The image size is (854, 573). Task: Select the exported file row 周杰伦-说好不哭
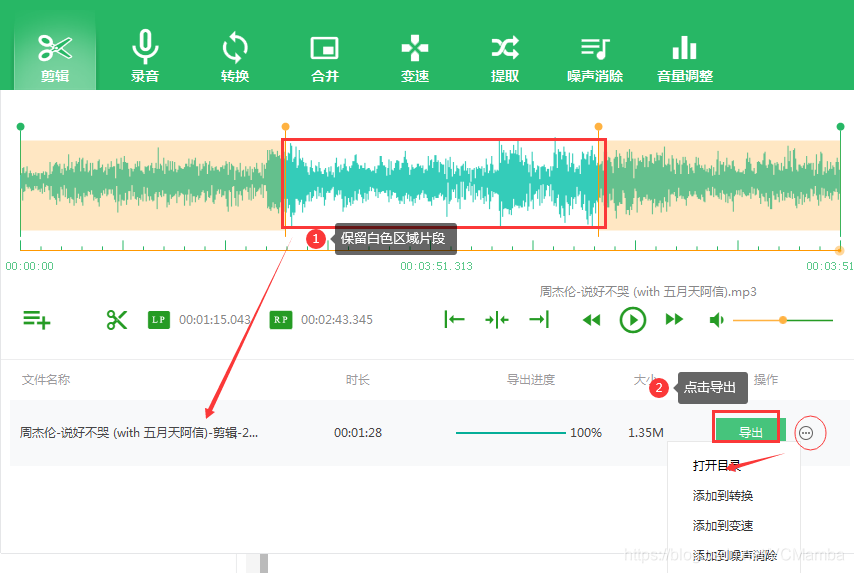tap(430, 432)
